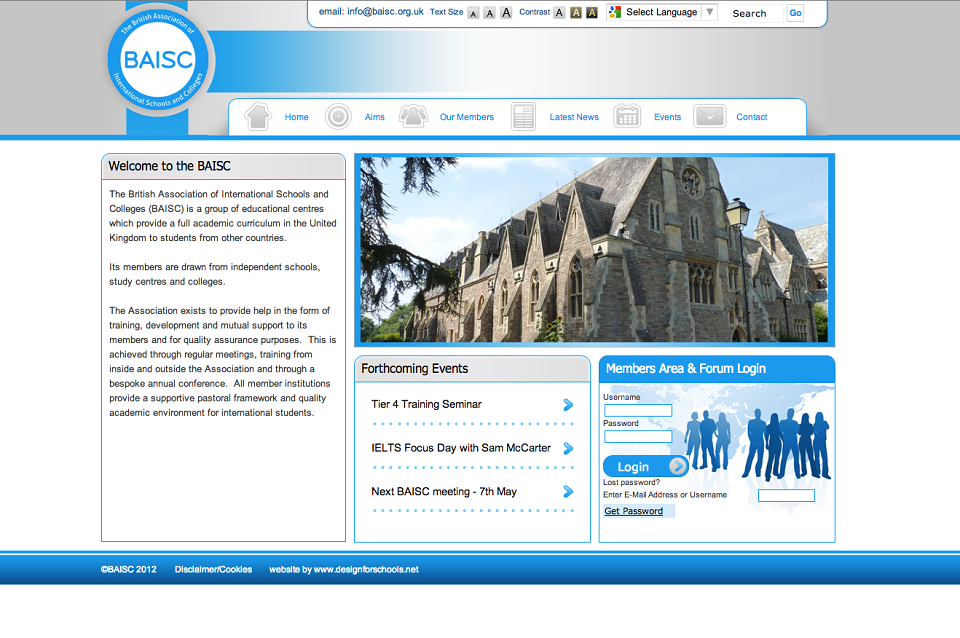
Task: Click the Go search button
Action: (795, 13)
